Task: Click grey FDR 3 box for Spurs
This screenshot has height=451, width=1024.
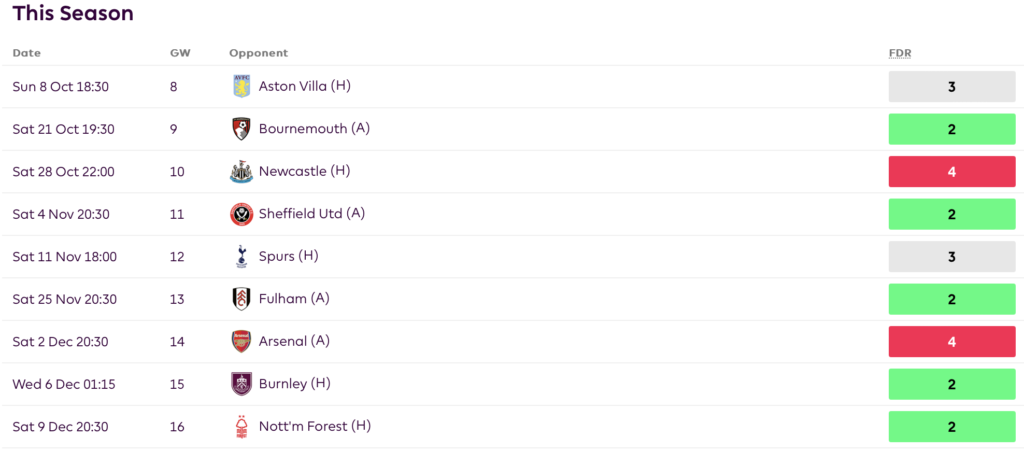Action: point(952,257)
